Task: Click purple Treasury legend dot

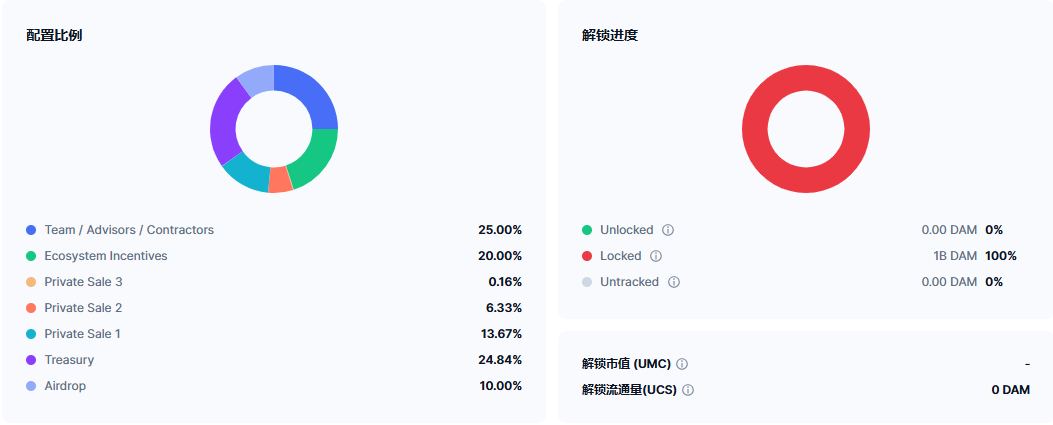Action: tap(31, 361)
